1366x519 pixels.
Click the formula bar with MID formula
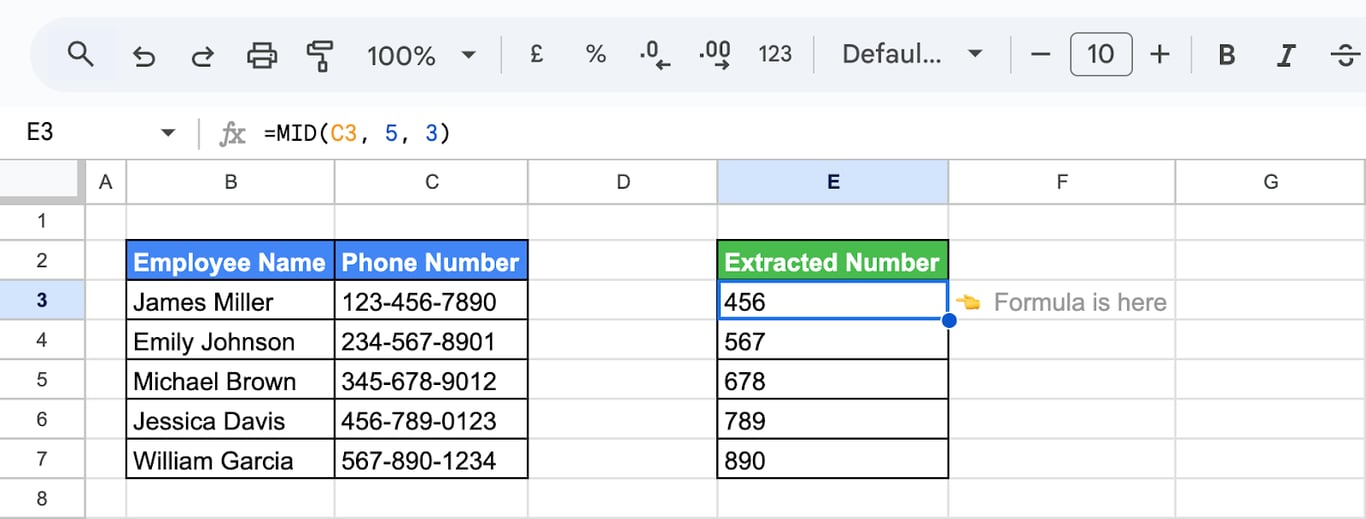[x=810, y=133]
